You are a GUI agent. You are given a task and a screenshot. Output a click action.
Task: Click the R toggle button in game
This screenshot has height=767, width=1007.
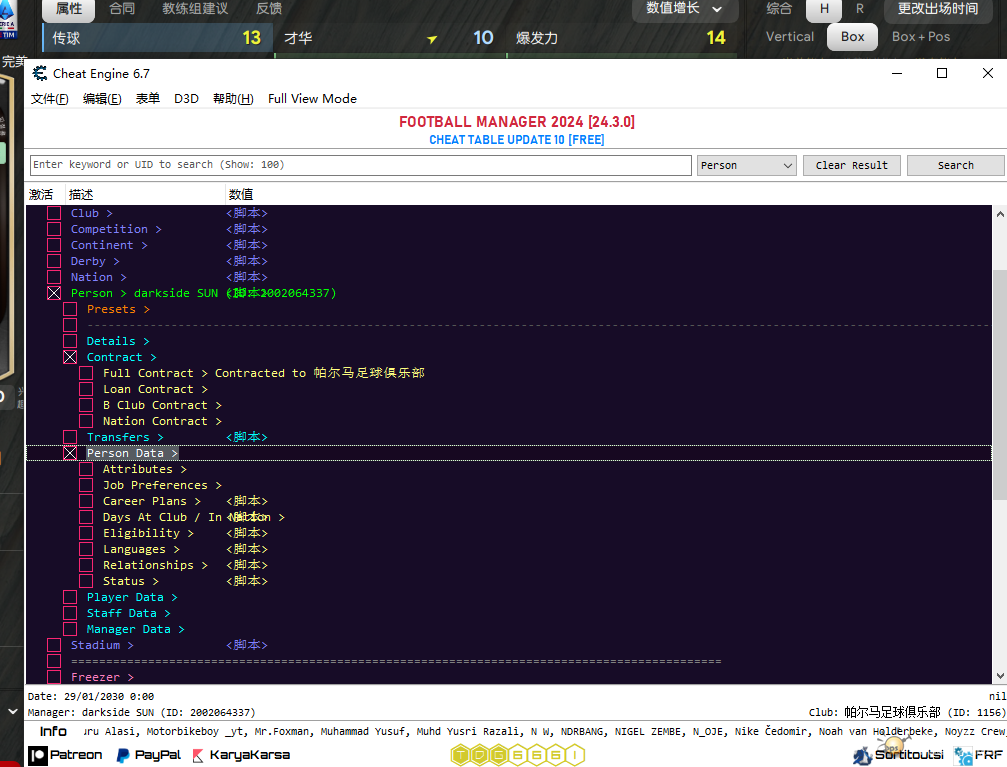pos(860,9)
